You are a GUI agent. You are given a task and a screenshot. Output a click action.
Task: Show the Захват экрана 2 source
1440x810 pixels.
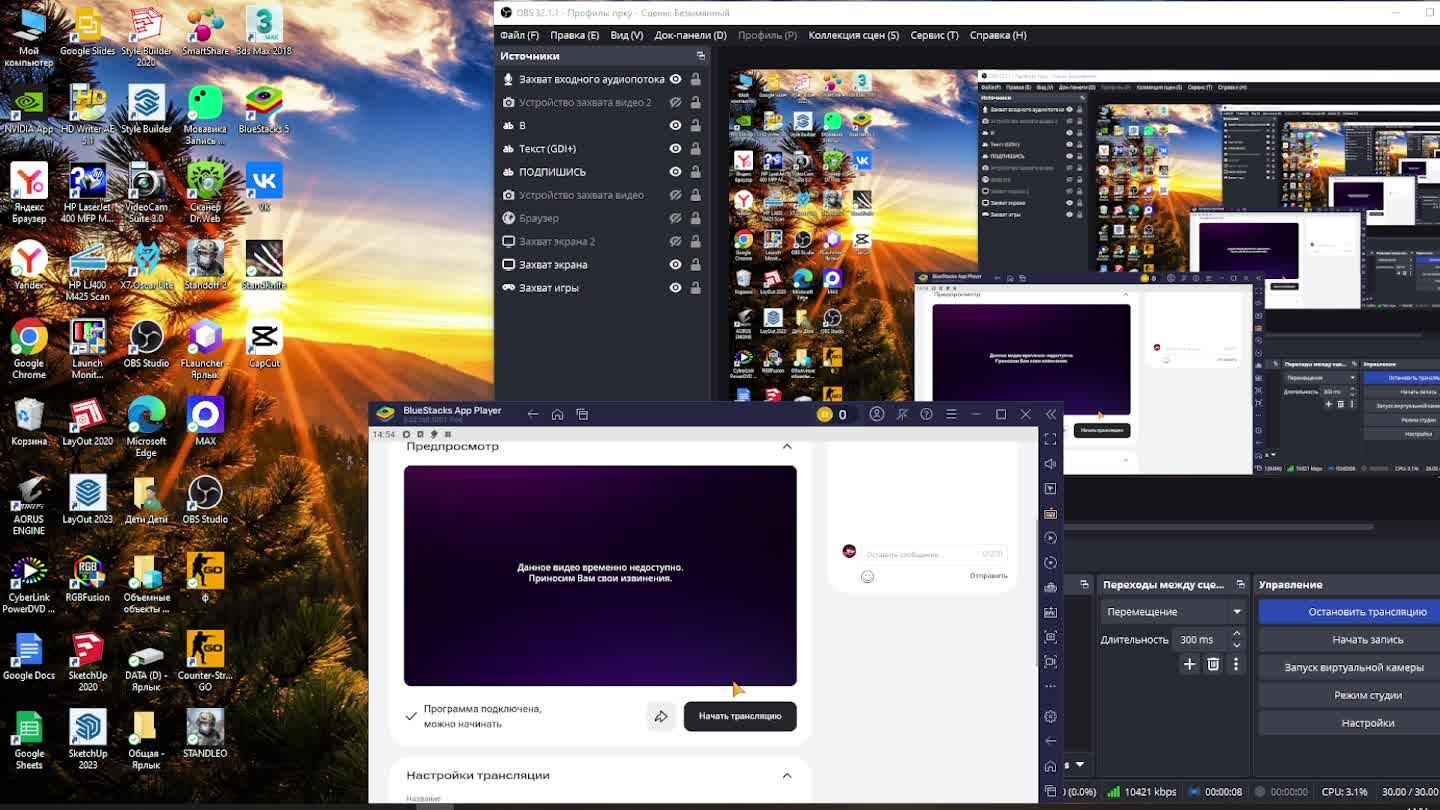675,241
